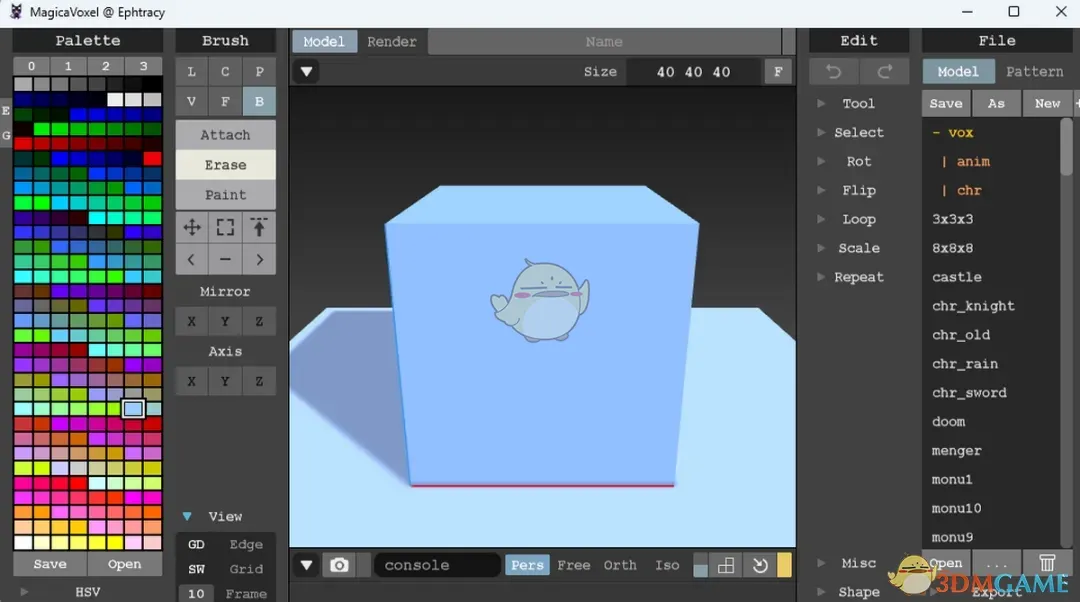The height and width of the screenshot is (602, 1080).
Task: Select the Center brush mode C
Action: tap(225, 72)
